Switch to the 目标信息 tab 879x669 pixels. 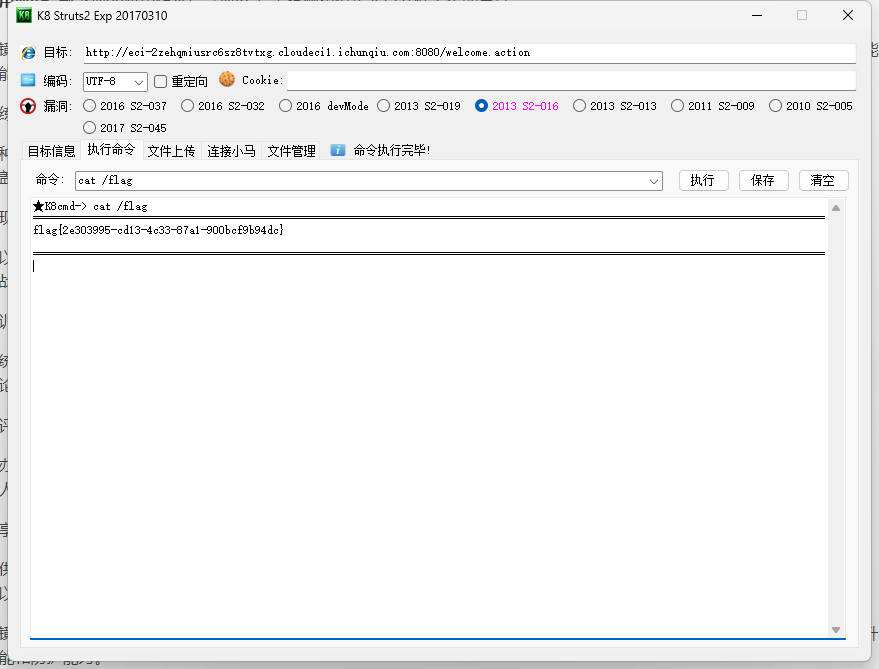51,153
